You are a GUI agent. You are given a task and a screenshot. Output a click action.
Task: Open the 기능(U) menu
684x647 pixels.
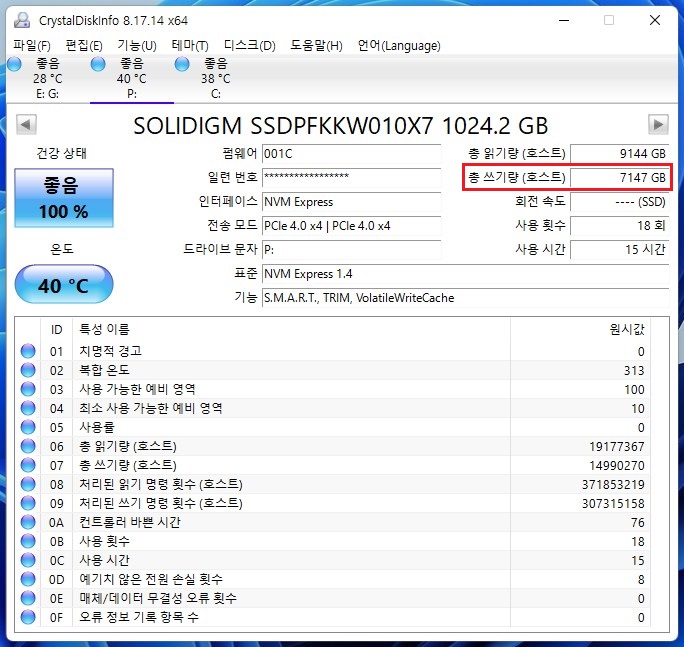coord(137,45)
